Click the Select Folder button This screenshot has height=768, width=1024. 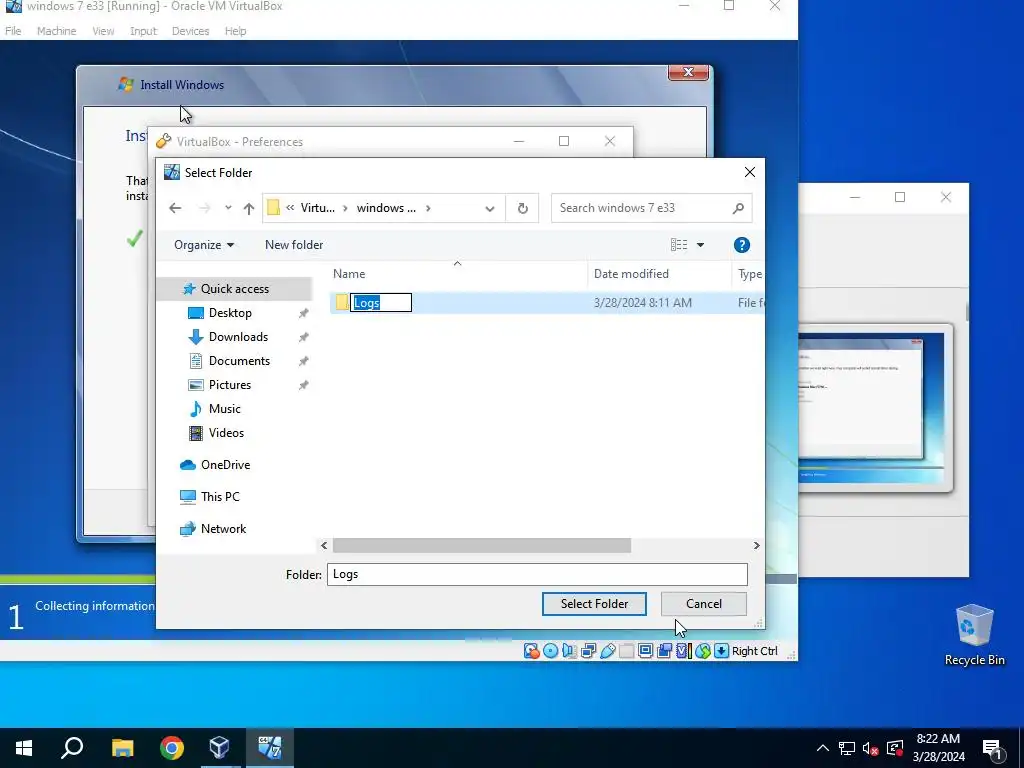click(x=594, y=604)
